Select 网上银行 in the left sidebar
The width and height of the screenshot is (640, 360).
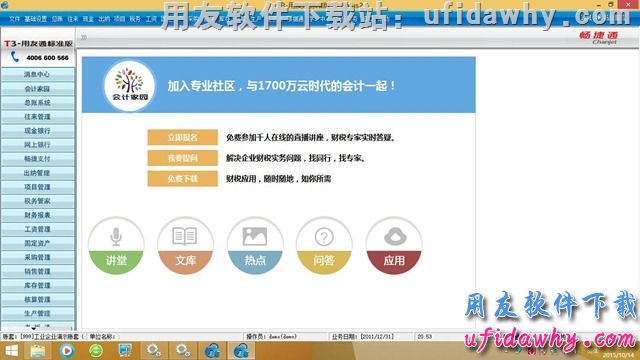38,145
